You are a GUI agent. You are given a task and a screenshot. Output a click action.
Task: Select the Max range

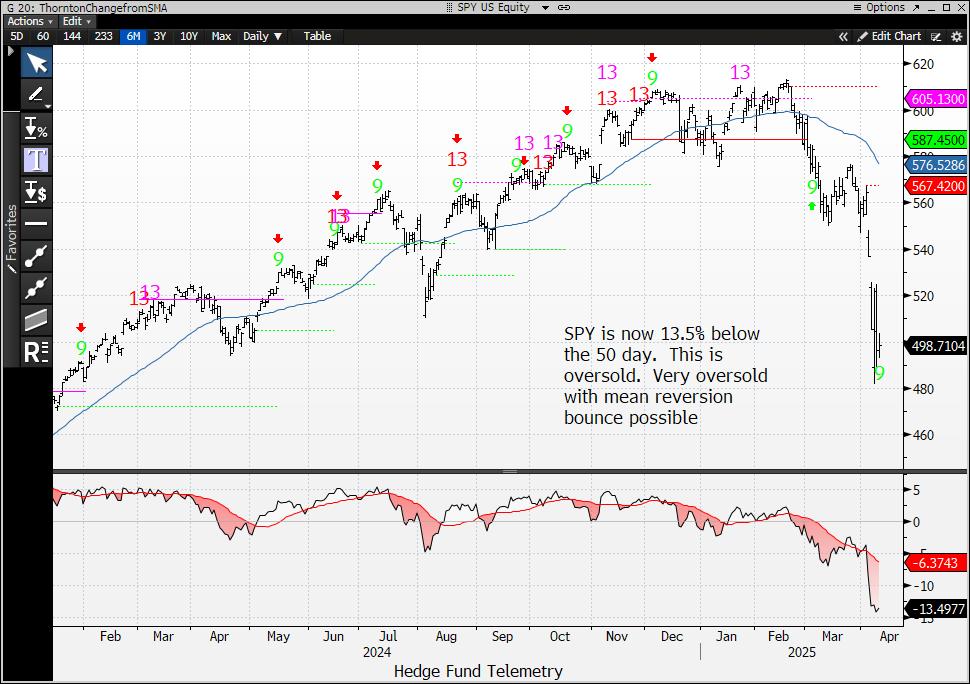coord(221,36)
